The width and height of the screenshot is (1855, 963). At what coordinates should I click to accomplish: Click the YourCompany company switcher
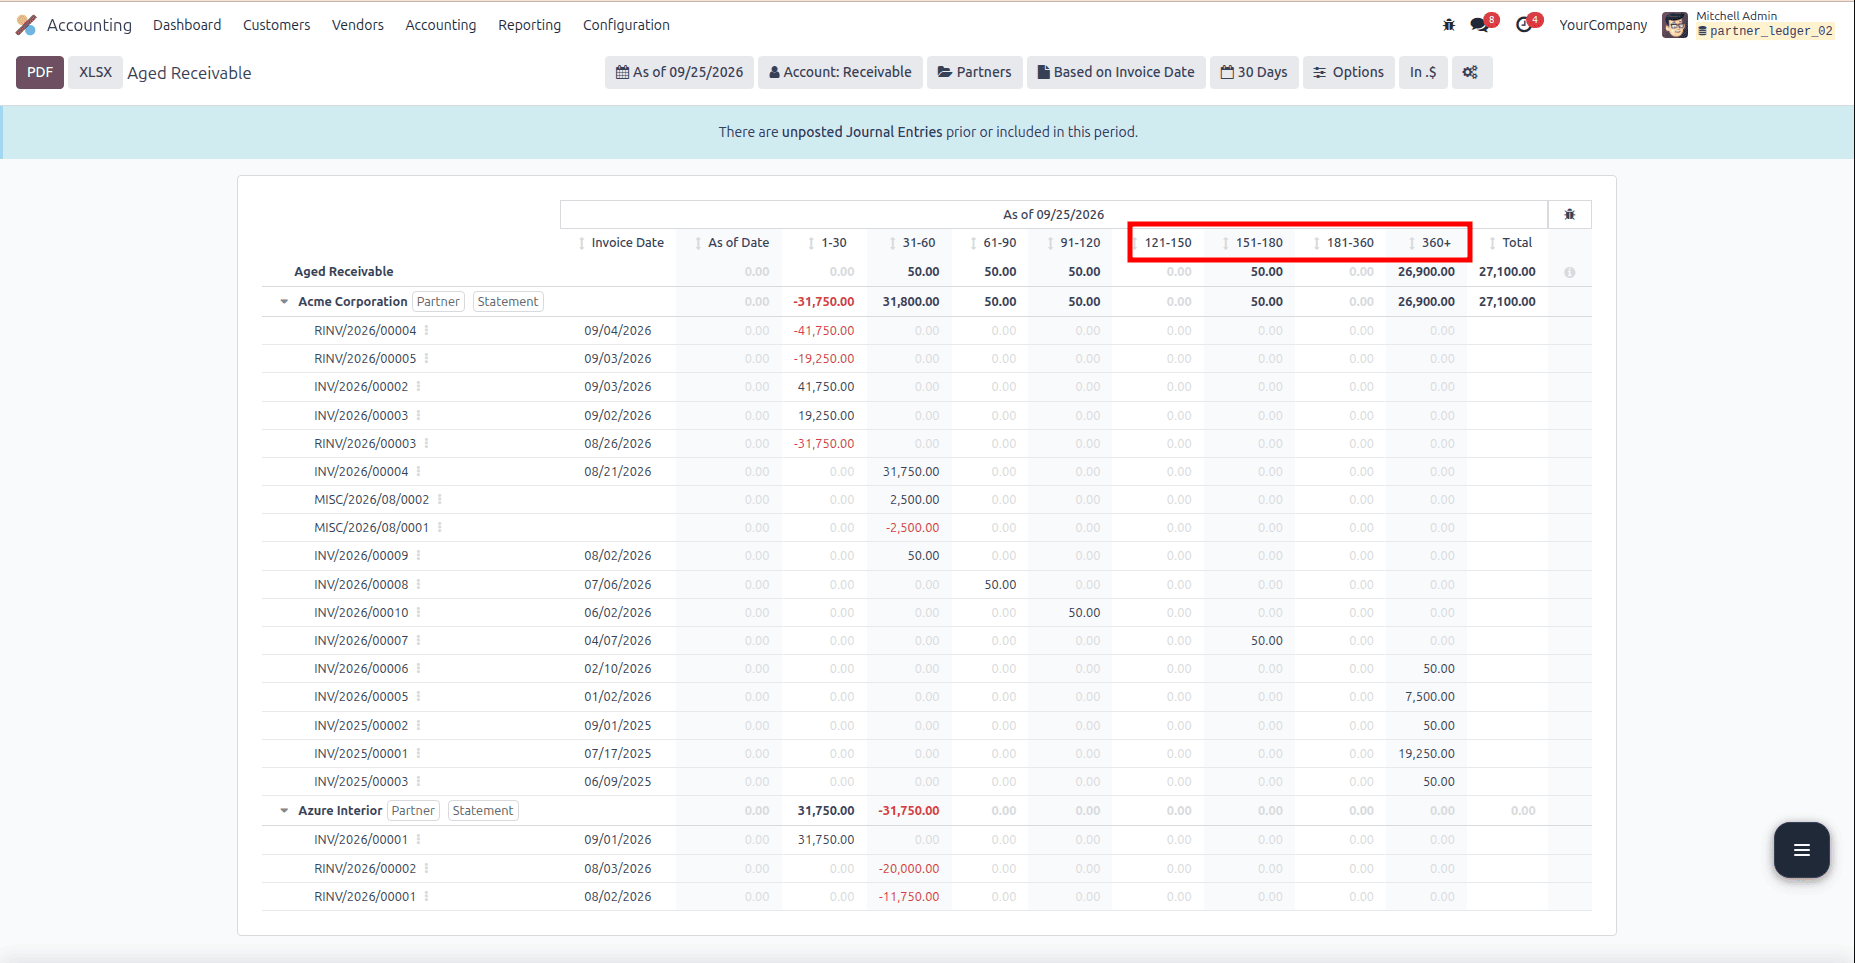click(x=1603, y=25)
